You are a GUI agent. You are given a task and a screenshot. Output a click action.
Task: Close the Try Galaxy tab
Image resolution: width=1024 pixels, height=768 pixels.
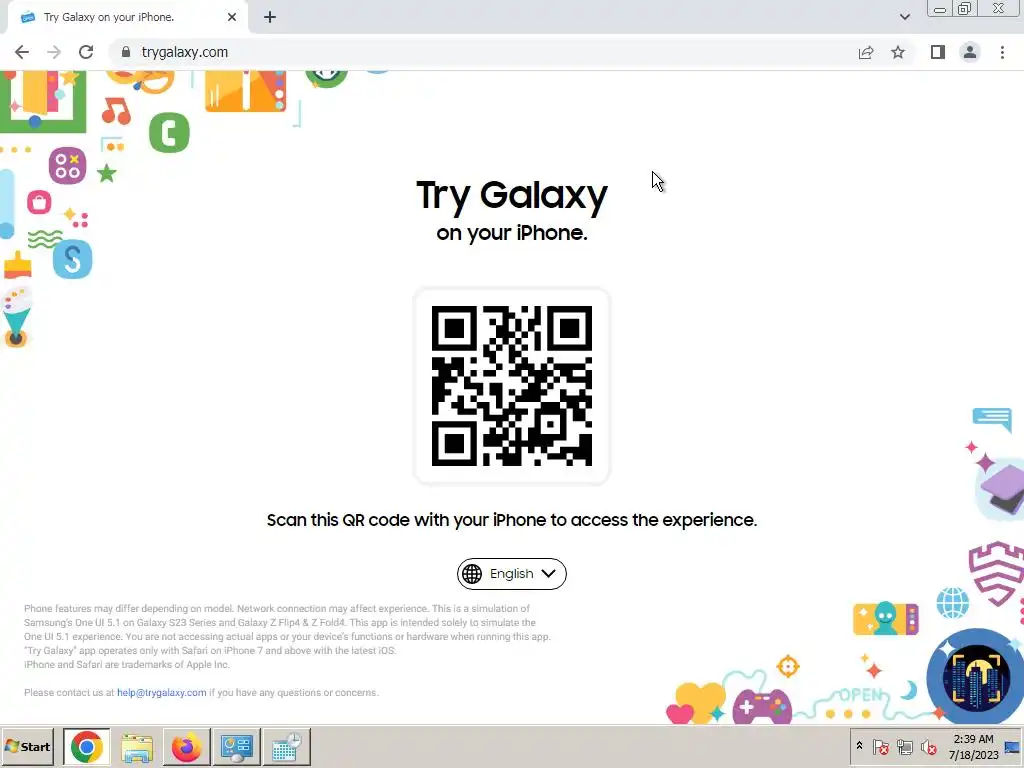[232, 18]
